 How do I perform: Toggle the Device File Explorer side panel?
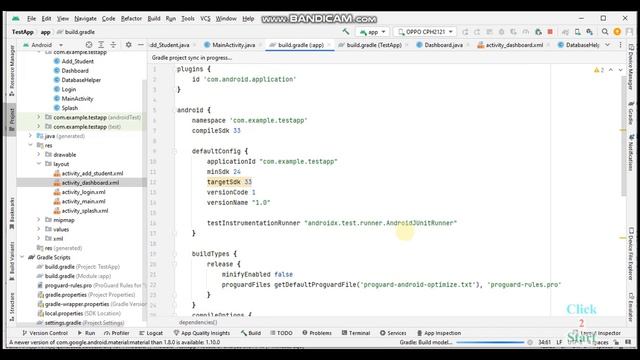(x=631, y=254)
